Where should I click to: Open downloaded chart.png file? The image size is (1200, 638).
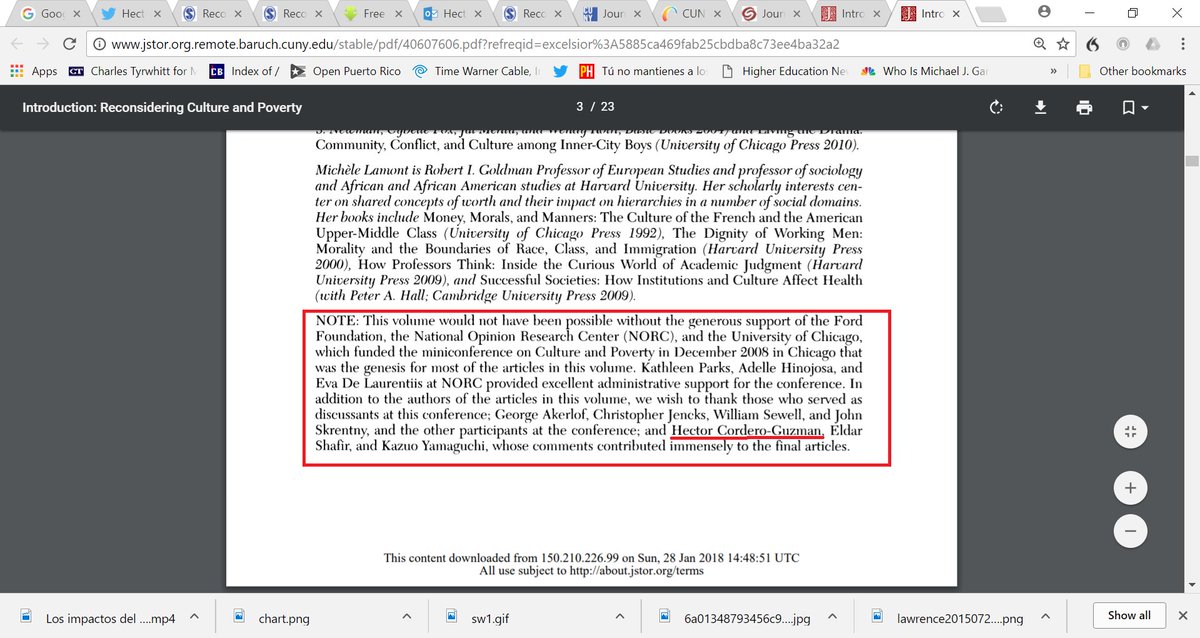tap(270, 617)
